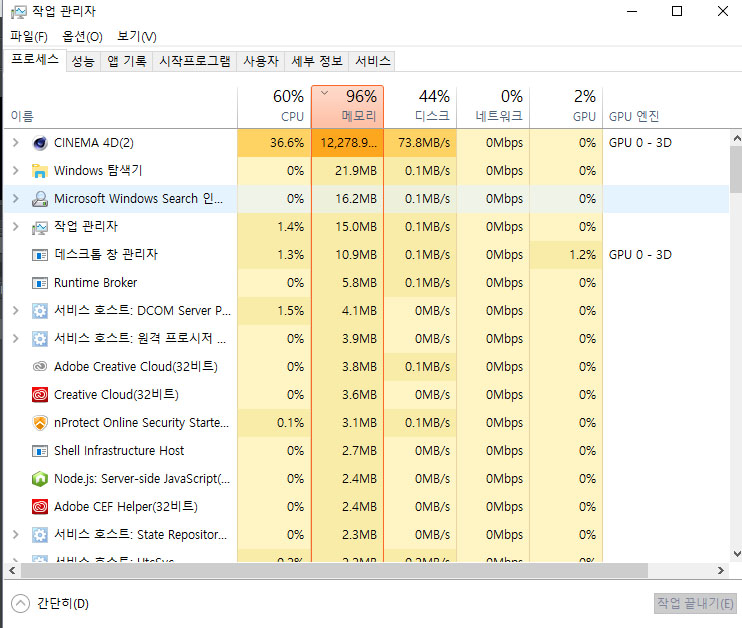The height and width of the screenshot is (628, 742).
Task: Click GPU 0 - 3D in CINEMA 4D row
Action: (x=640, y=142)
